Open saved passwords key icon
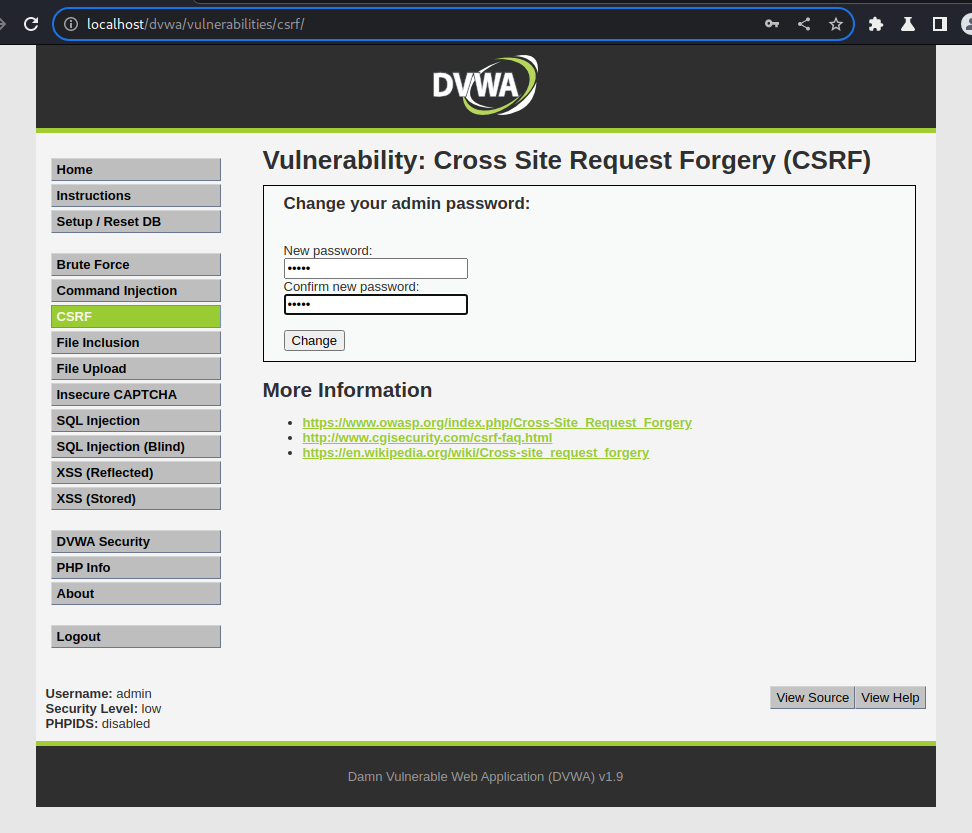972x833 pixels. coord(772,24)
